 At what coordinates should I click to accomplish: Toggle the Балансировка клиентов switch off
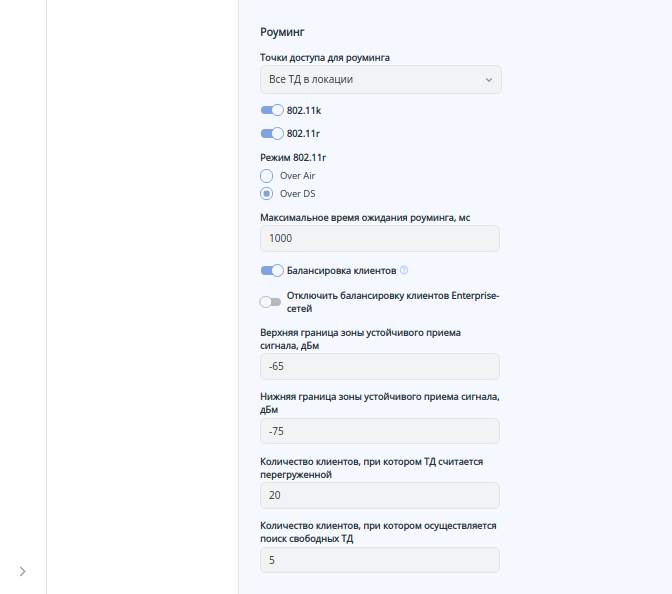272,270
